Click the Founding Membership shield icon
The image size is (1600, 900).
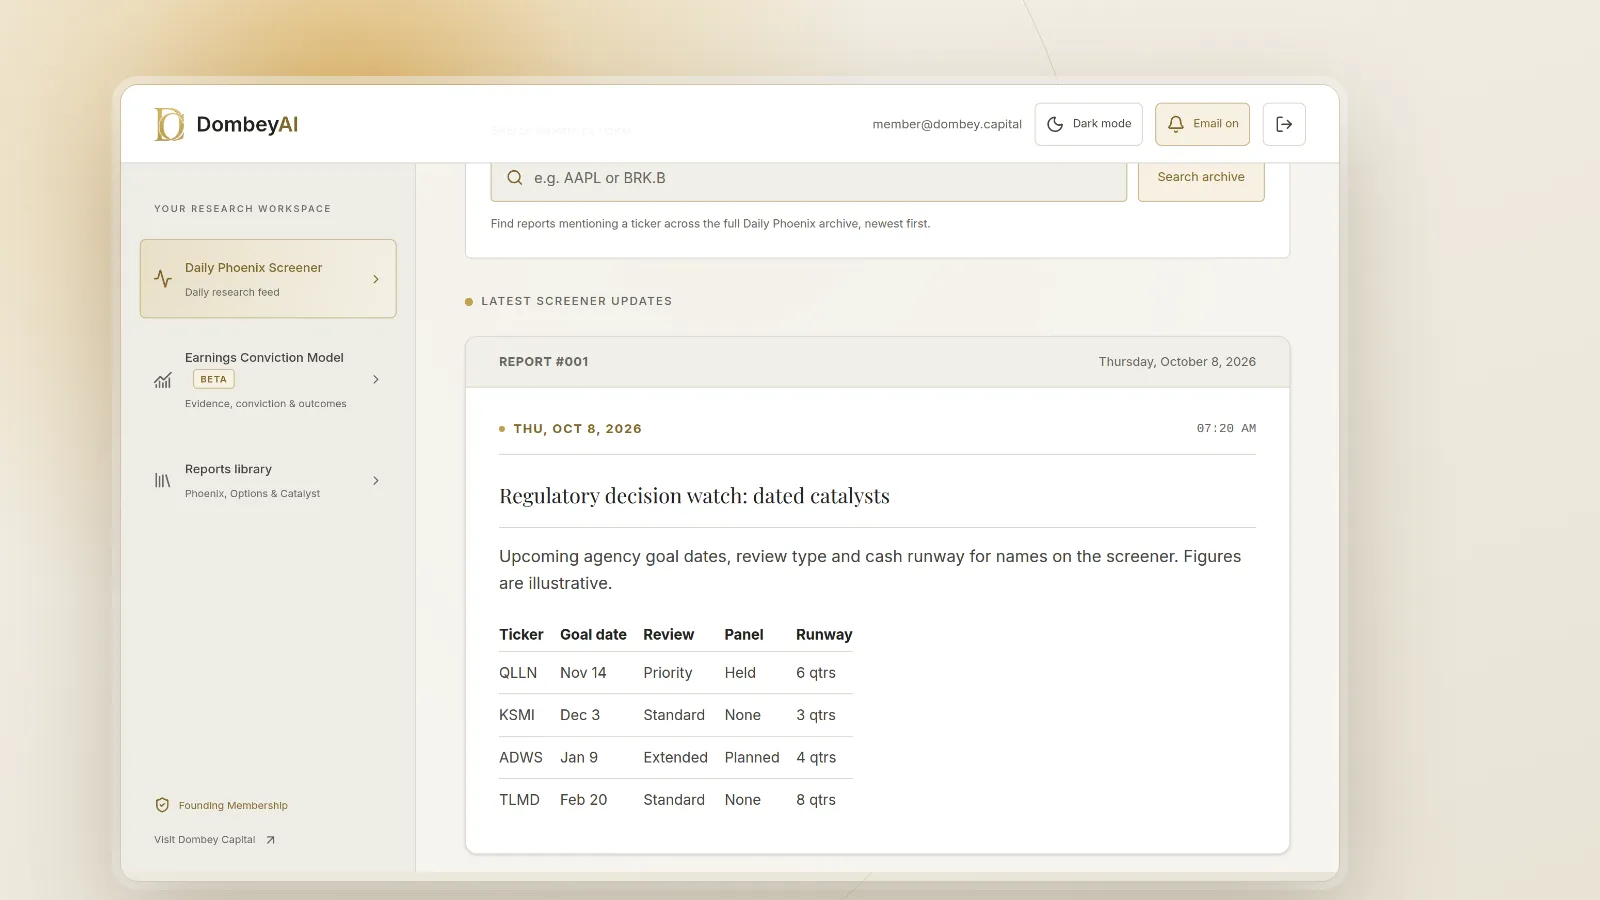point(162,805)
